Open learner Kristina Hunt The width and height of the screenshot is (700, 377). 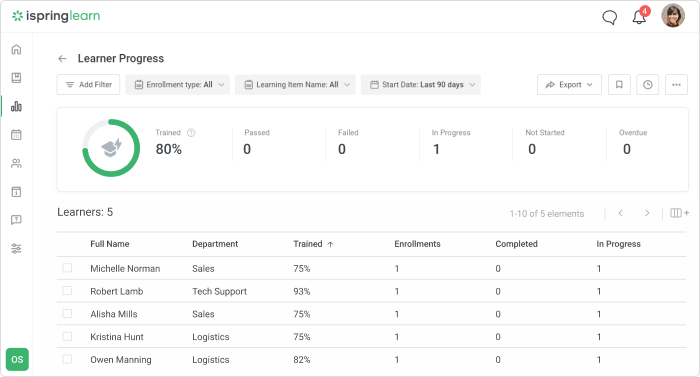point(117,337)
